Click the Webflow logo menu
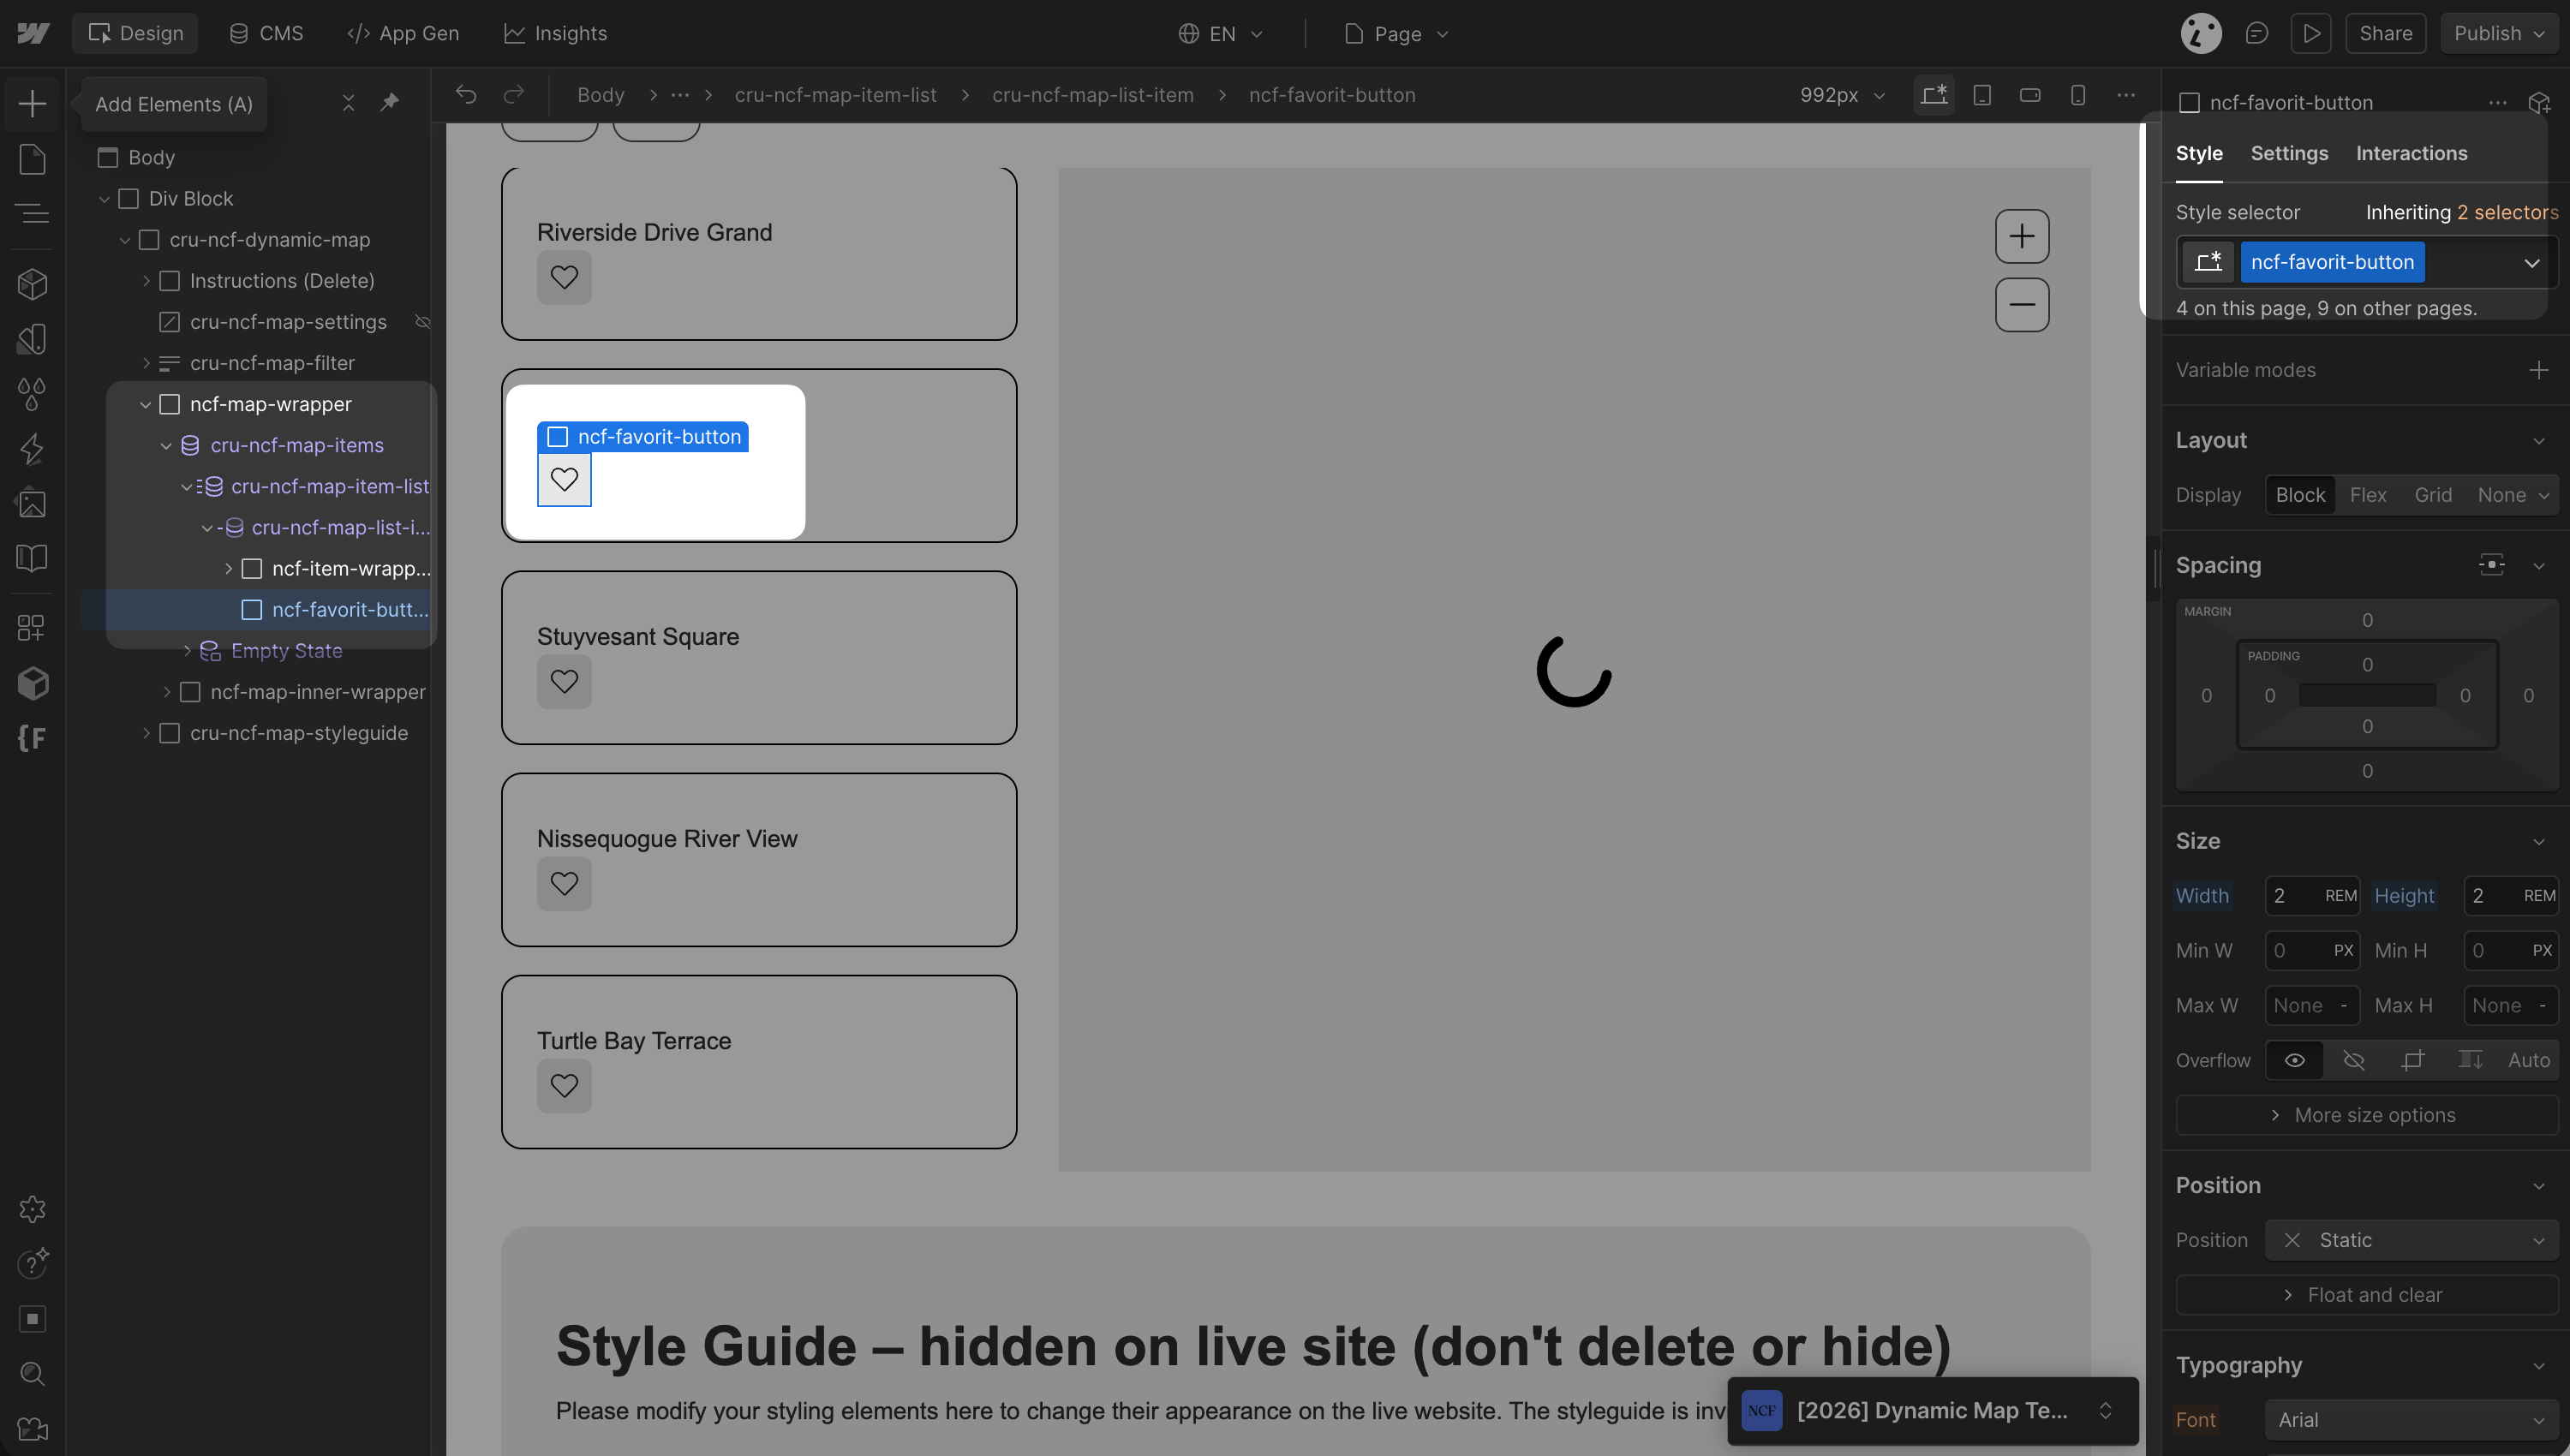Screen dimensions: 2570x1456 pyautogui.click(x=32, y=33)
